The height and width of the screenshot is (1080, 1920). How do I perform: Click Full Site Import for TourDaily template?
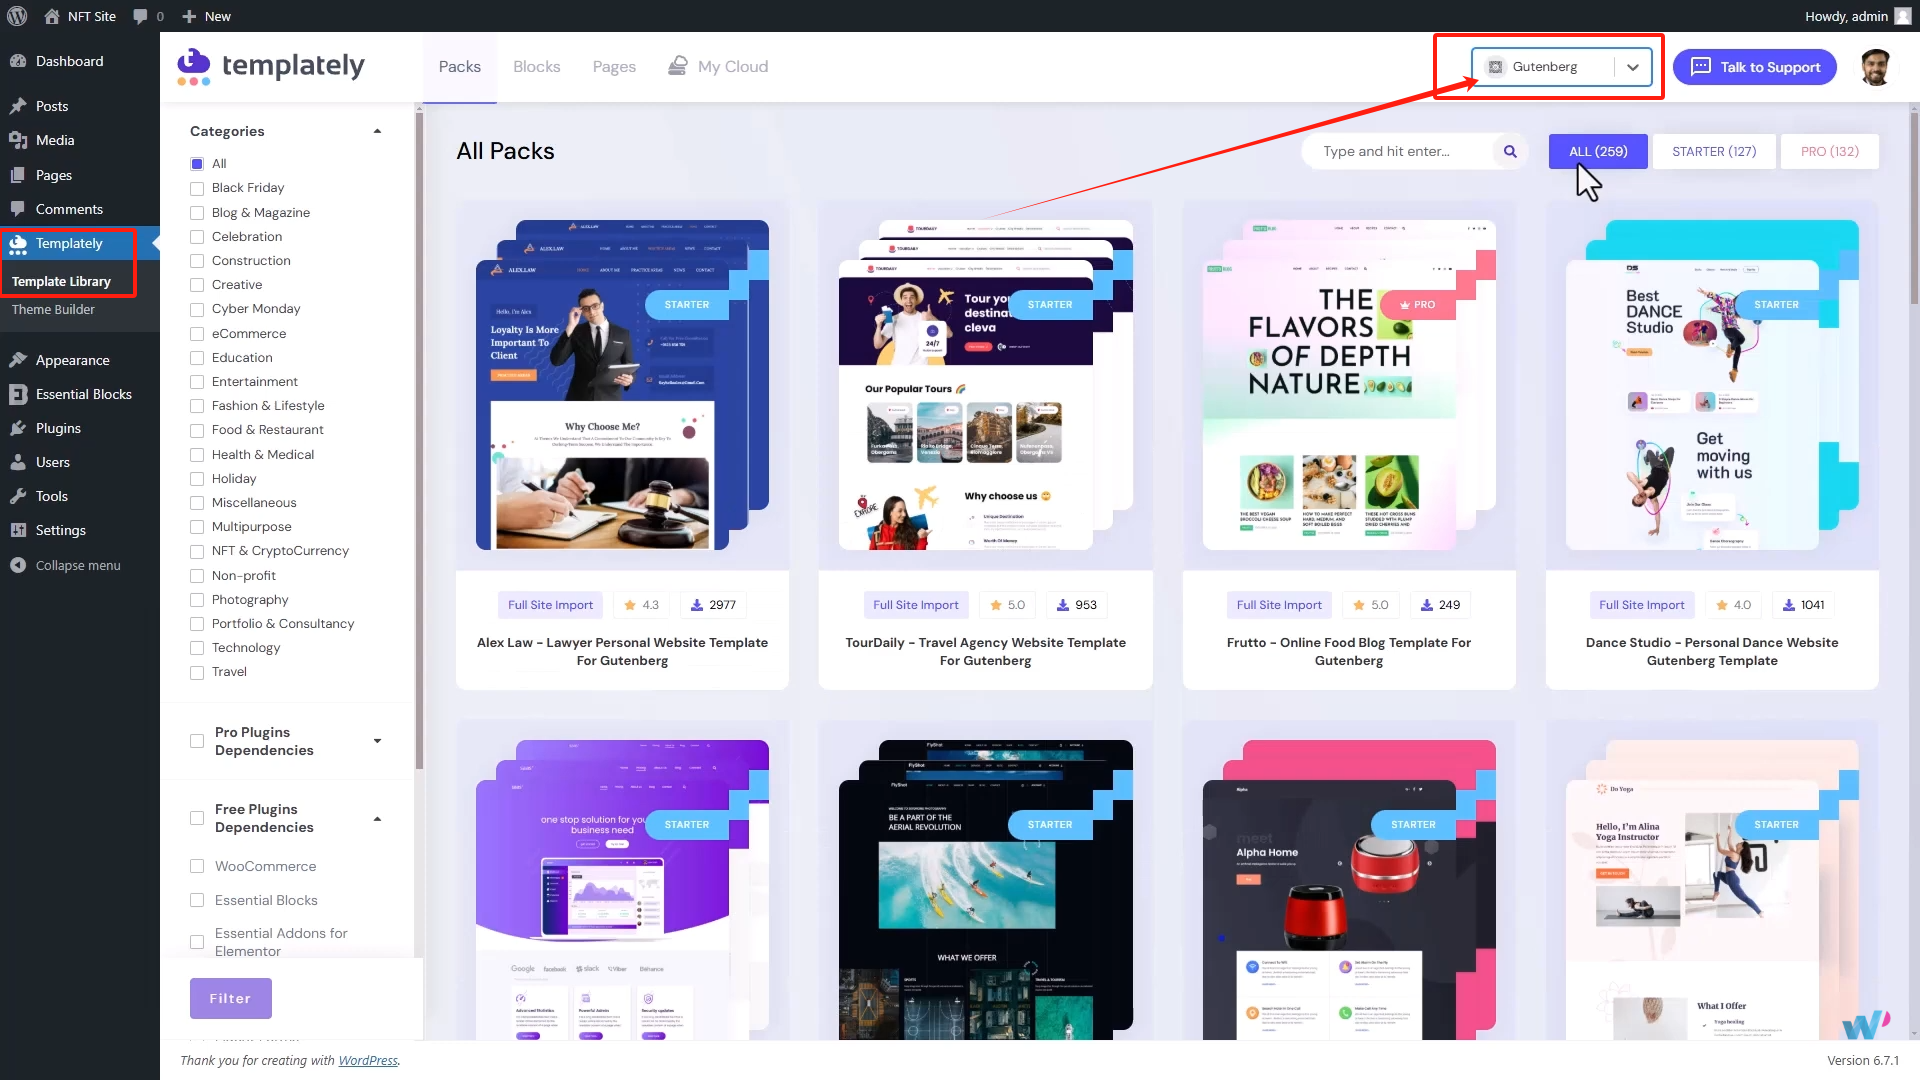915,604
